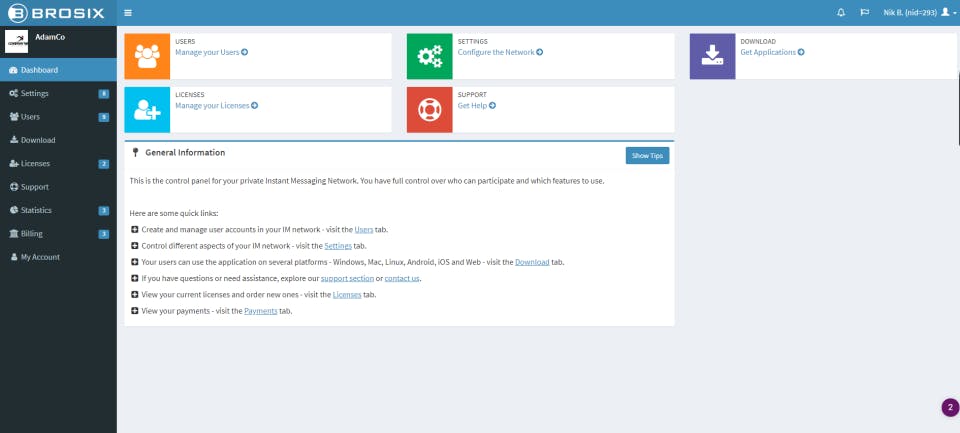Click the Download link in quick links
The image size is (960, 433).
[532, 262]
